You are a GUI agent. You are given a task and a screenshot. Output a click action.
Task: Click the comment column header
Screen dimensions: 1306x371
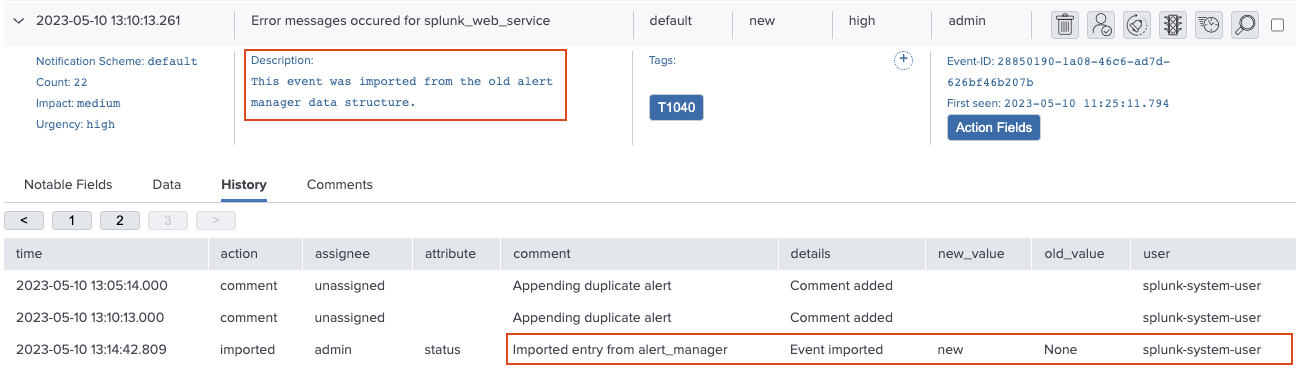[x=639, y=254]
